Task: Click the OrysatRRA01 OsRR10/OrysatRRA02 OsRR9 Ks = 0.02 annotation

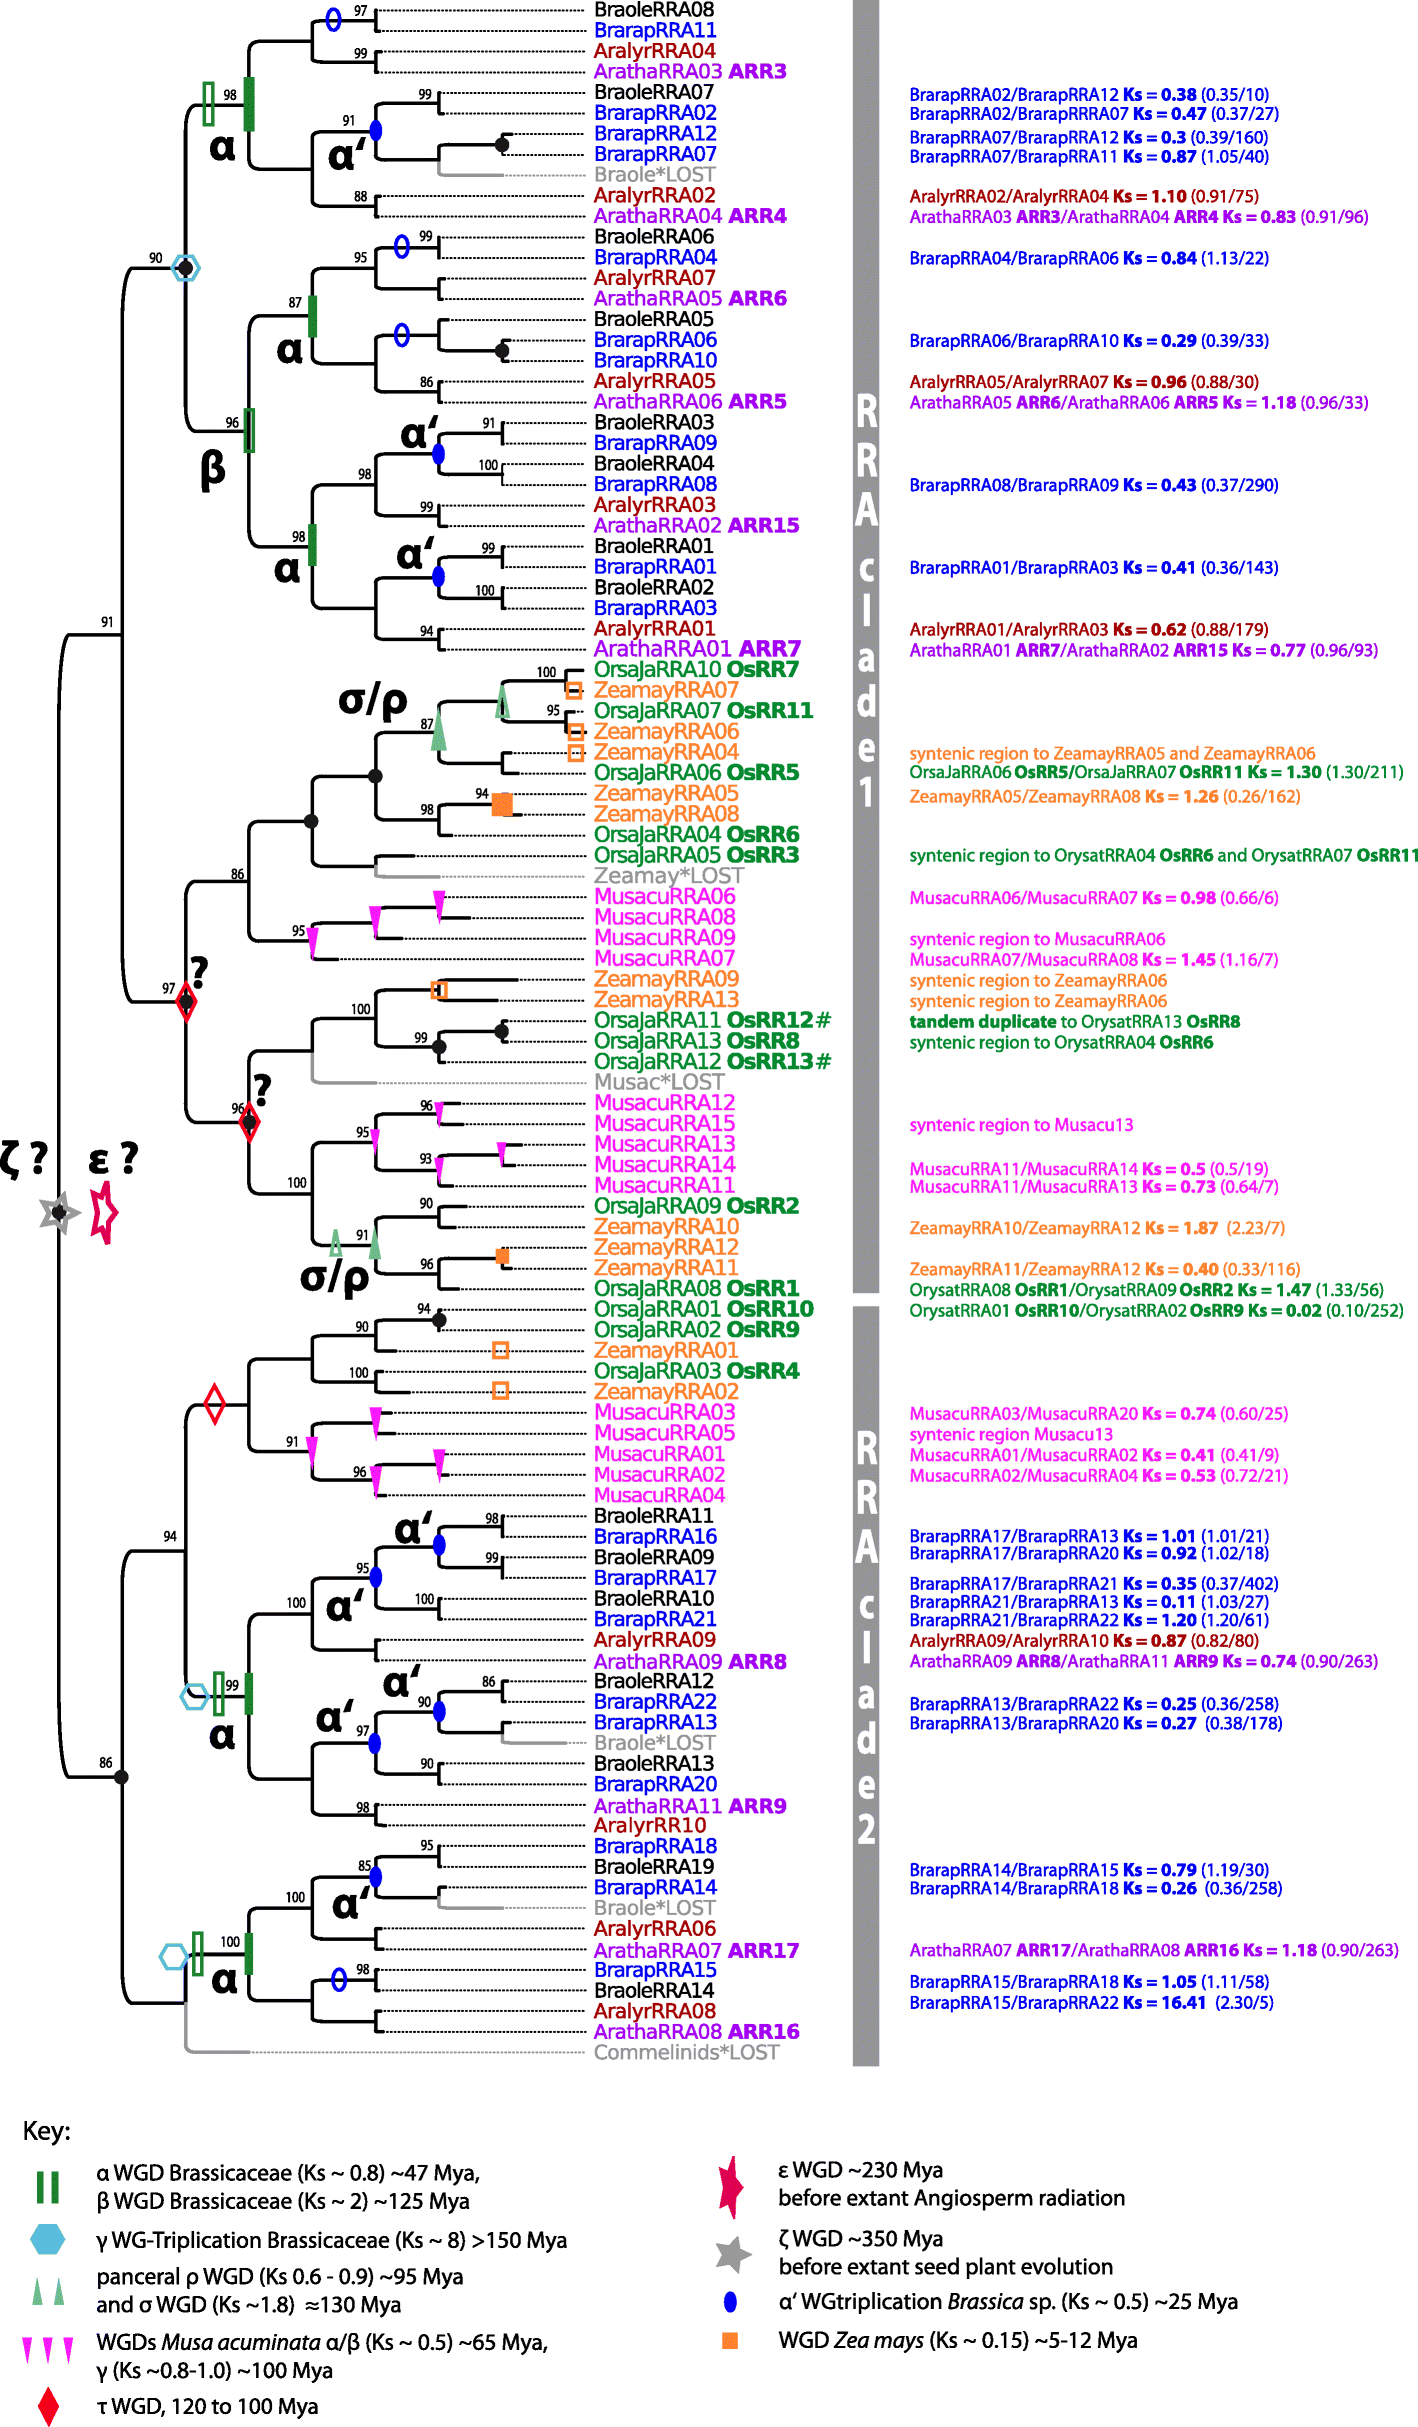Action: (1156, 1310)
